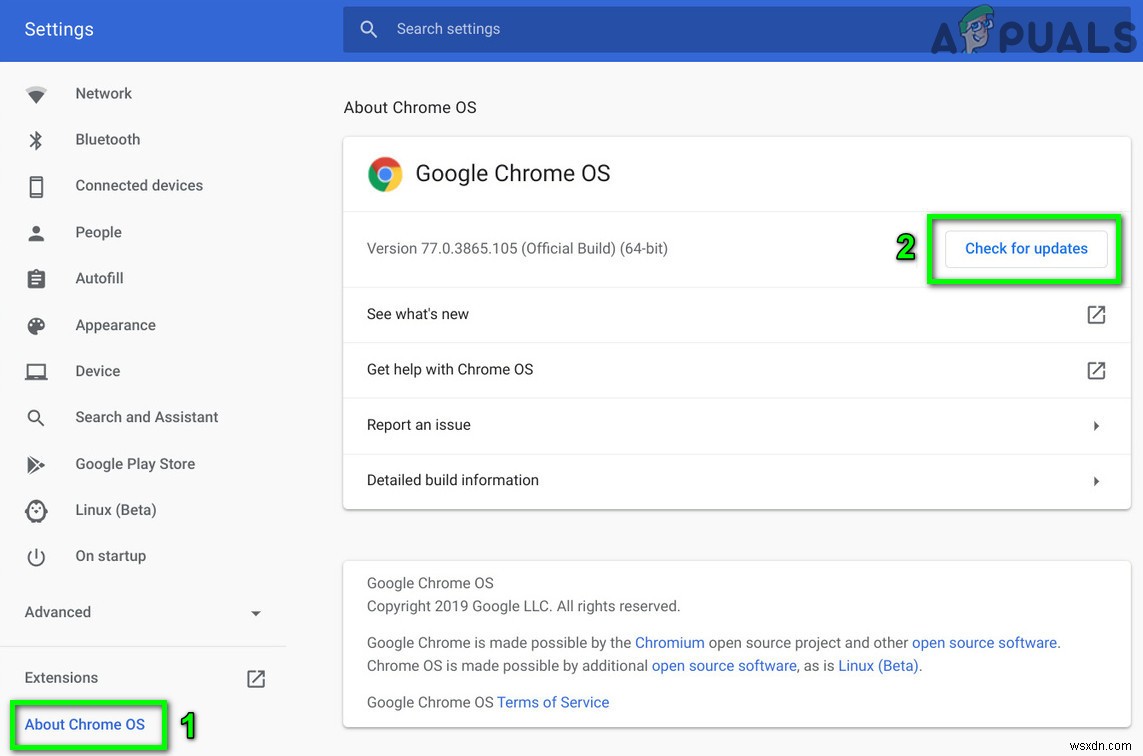Open Connected devices settings

36,185
